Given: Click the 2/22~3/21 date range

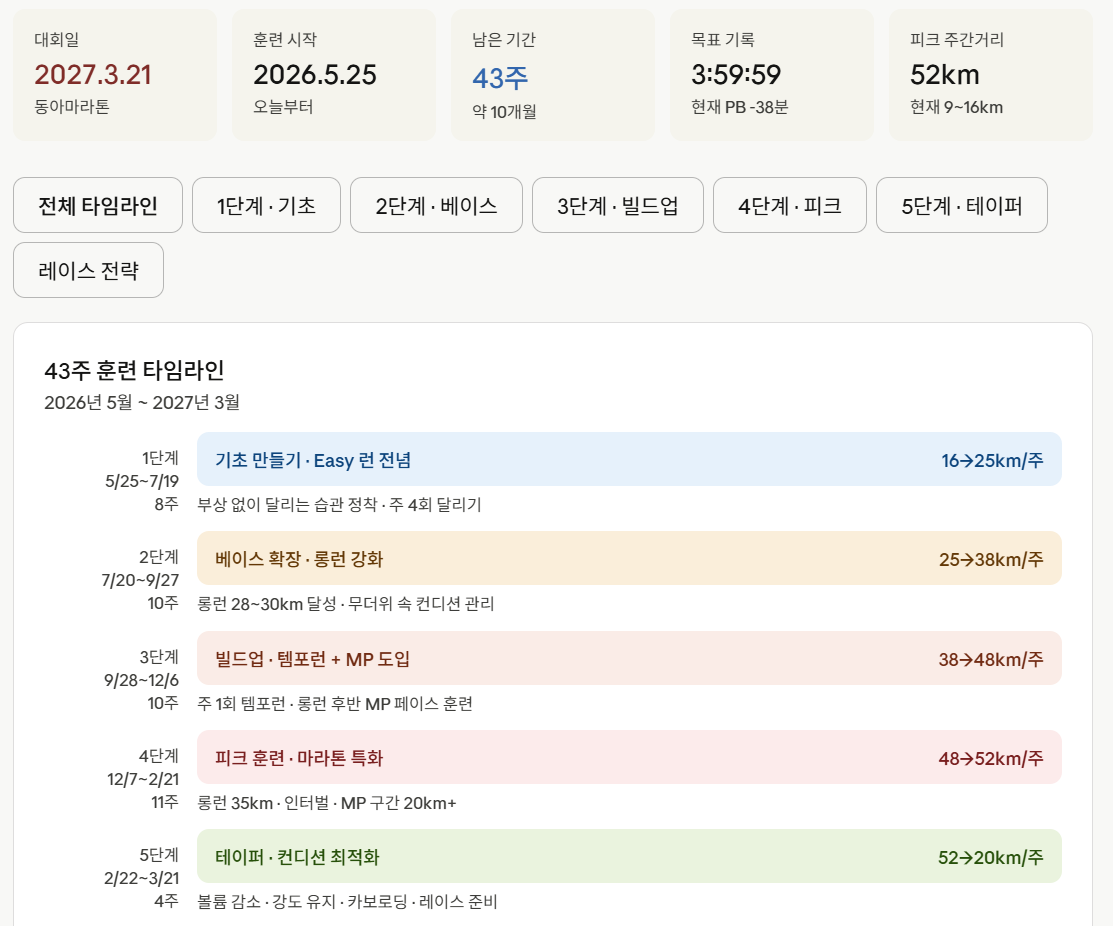Looking at the screenshot, I should click(141, 878).
